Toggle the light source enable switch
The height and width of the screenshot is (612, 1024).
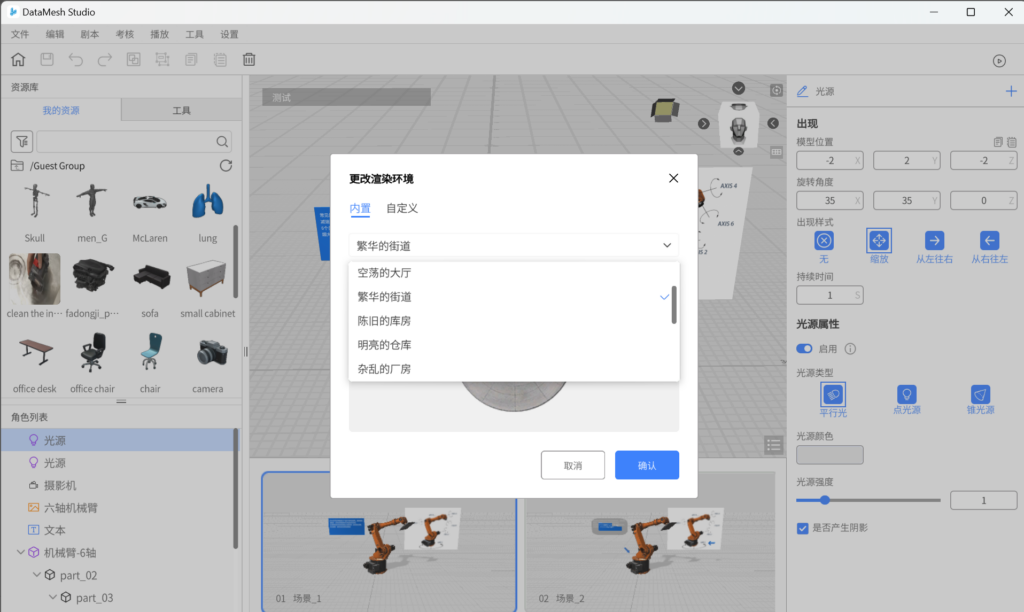(x=804, y=349)
